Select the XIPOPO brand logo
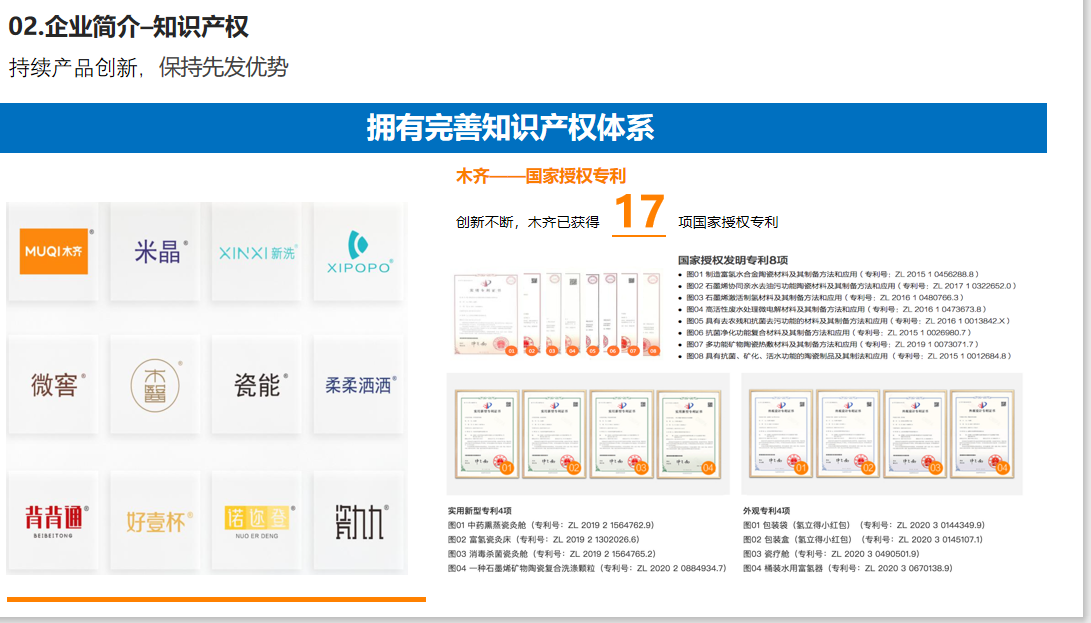 [359, 252]
